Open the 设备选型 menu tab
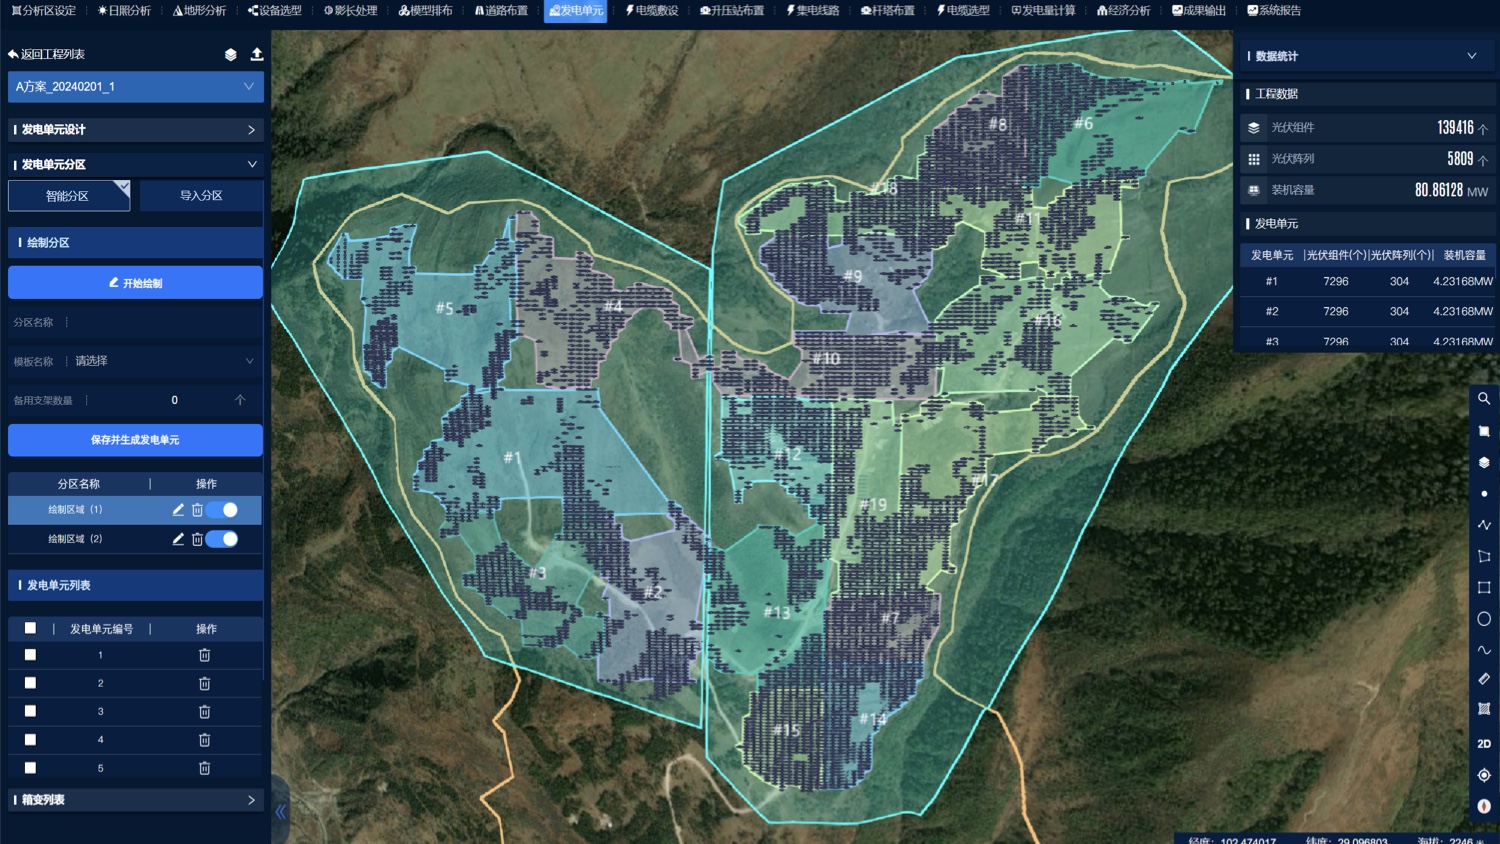The image size is (1500, 844). click(x=275, y=10)
